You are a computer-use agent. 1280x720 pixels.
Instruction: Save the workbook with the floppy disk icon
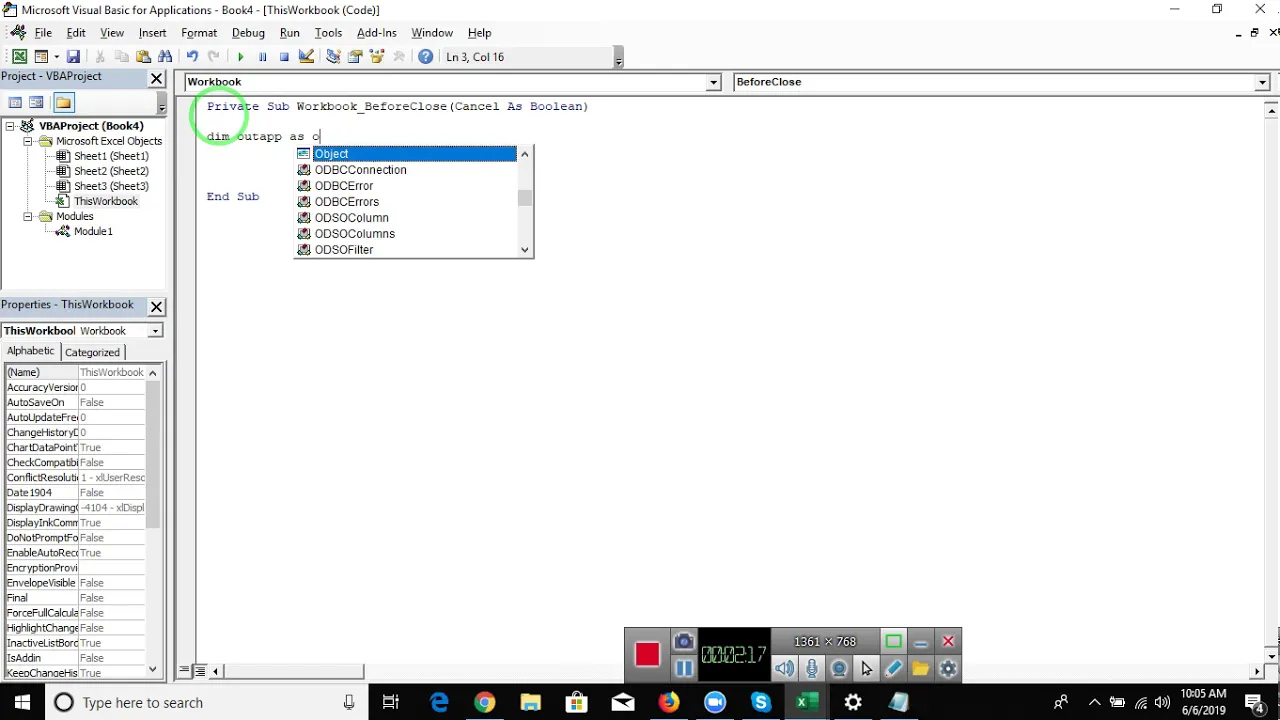click(x=73, y=57)
